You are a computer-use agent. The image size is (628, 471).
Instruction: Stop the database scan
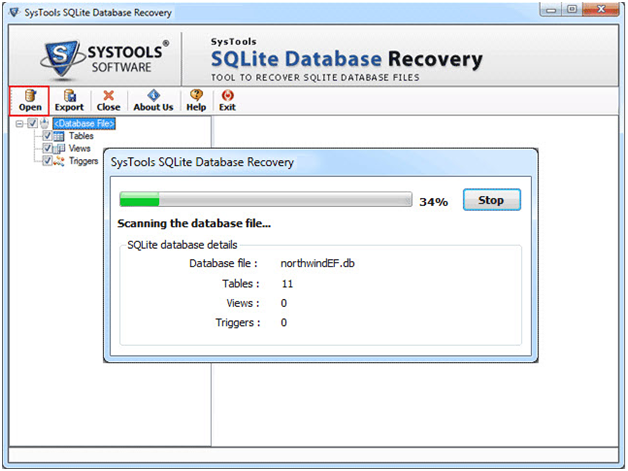491,200
